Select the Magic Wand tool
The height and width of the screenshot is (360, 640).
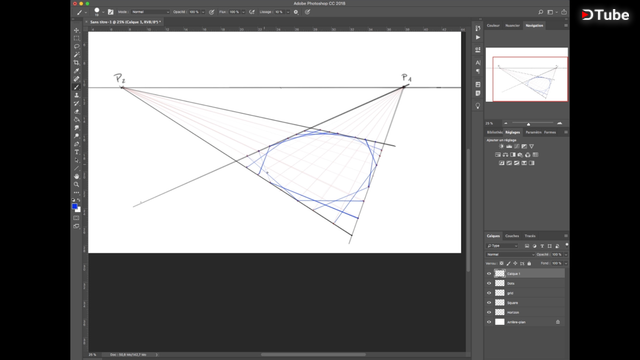[76, 55]
